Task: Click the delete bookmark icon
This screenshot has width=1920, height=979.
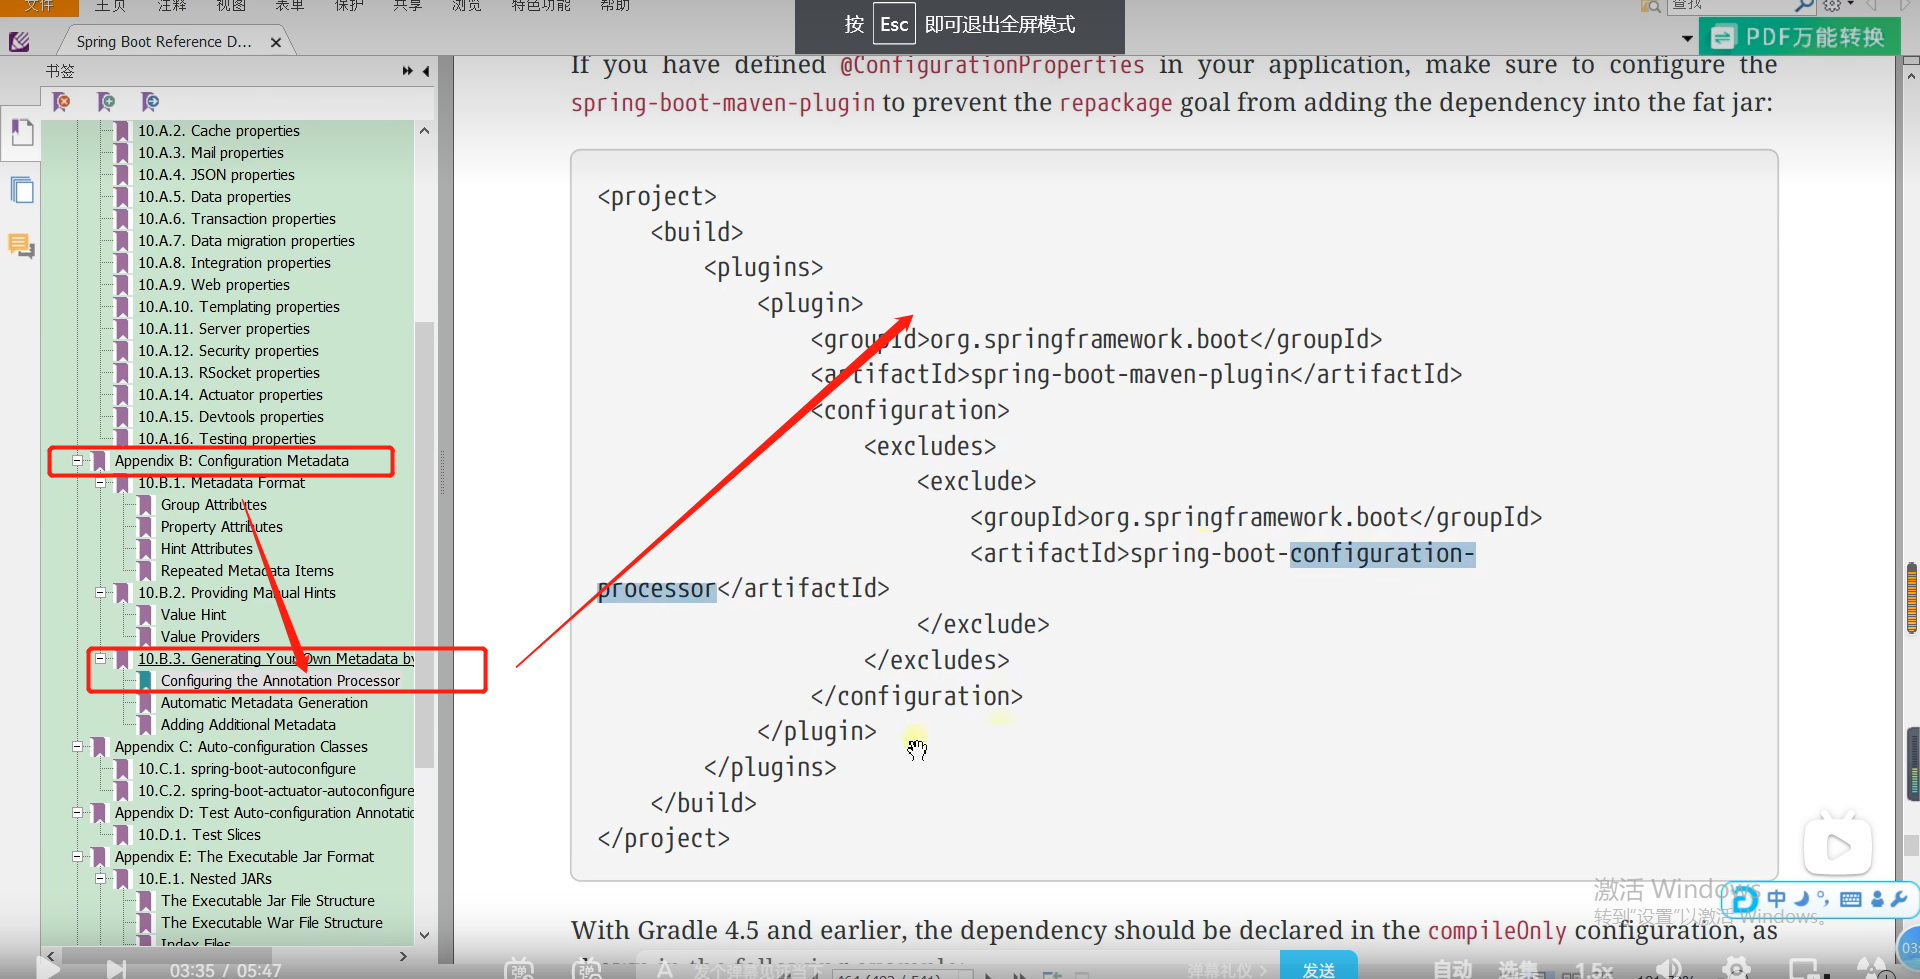Action: [62, 102]
